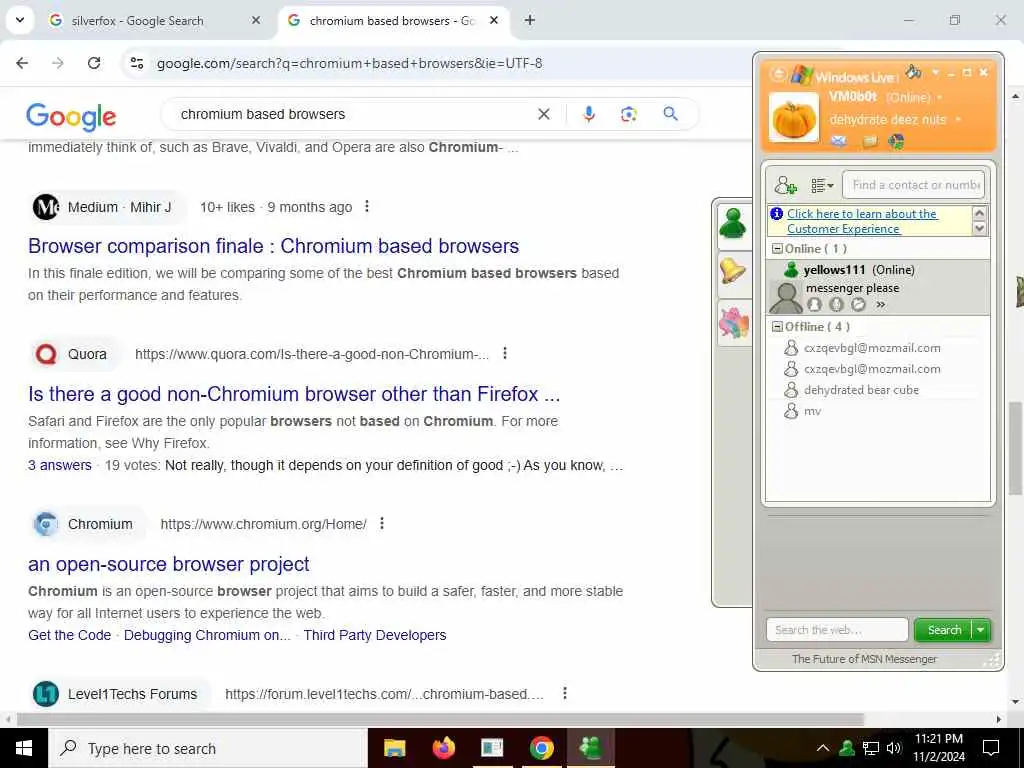Image resolution: width=1024 pixels, height=768 pixels.
Task: Collapse the Offline (4) group
Action: [x=777, y=327]
